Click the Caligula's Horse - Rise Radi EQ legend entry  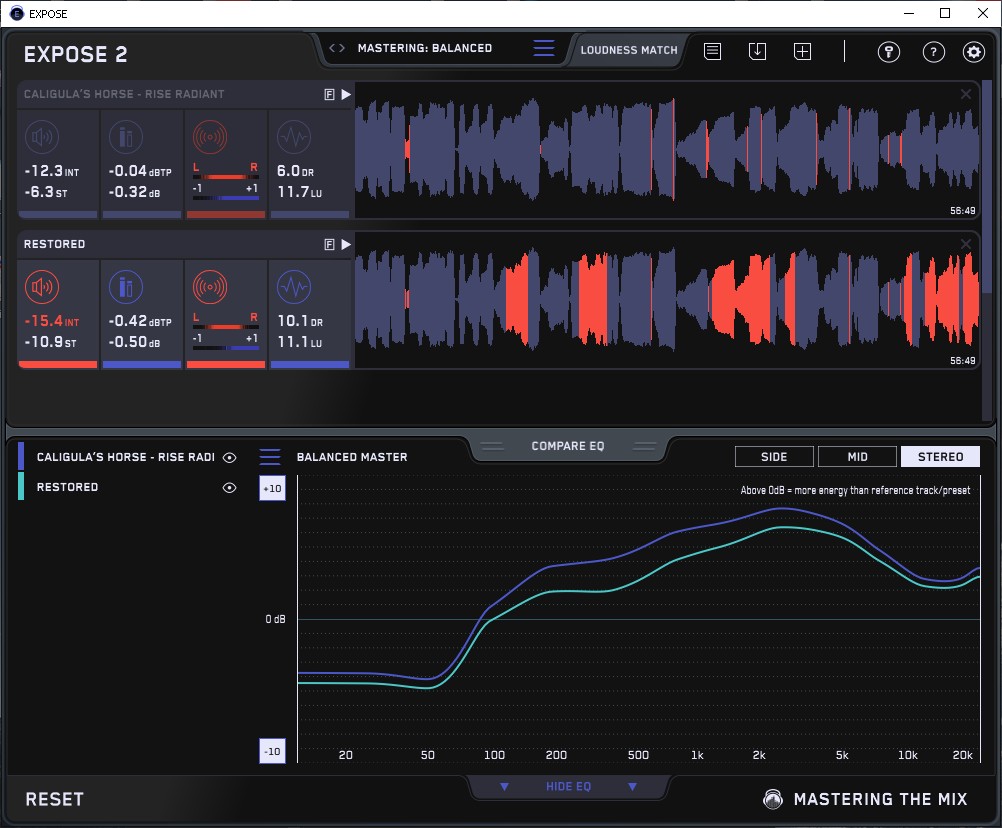pos(125,457)
